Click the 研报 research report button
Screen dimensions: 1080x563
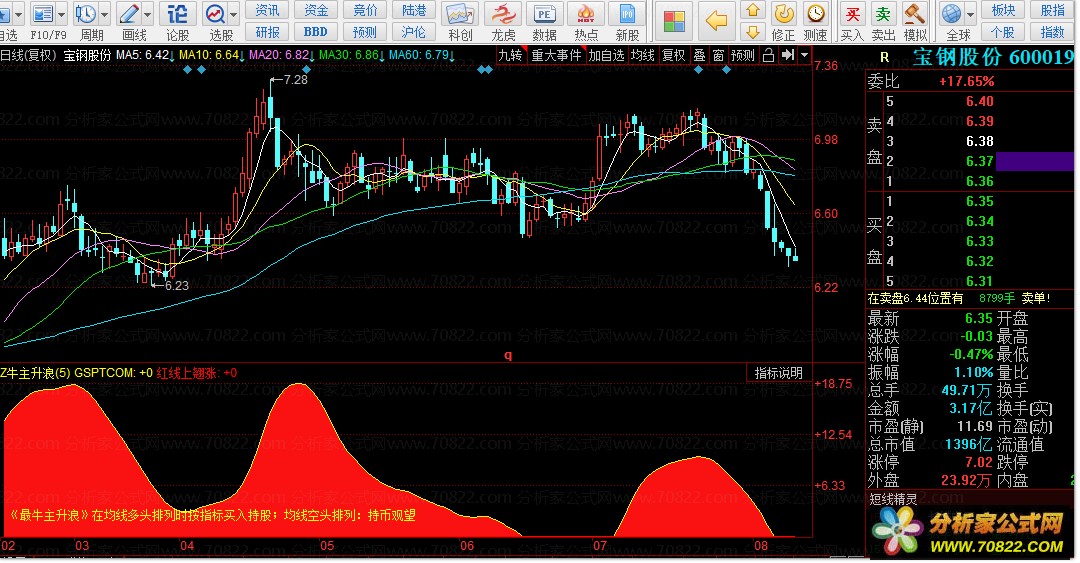267,32
